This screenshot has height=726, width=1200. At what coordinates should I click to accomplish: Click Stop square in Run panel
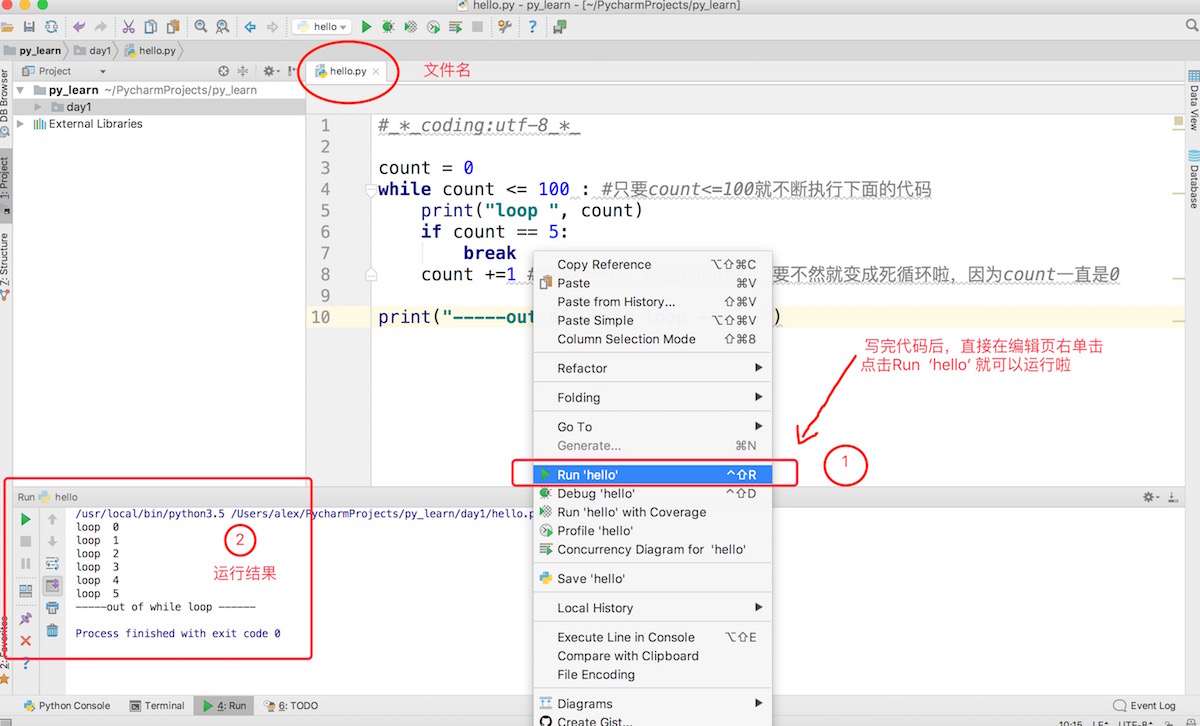(26, 541)
